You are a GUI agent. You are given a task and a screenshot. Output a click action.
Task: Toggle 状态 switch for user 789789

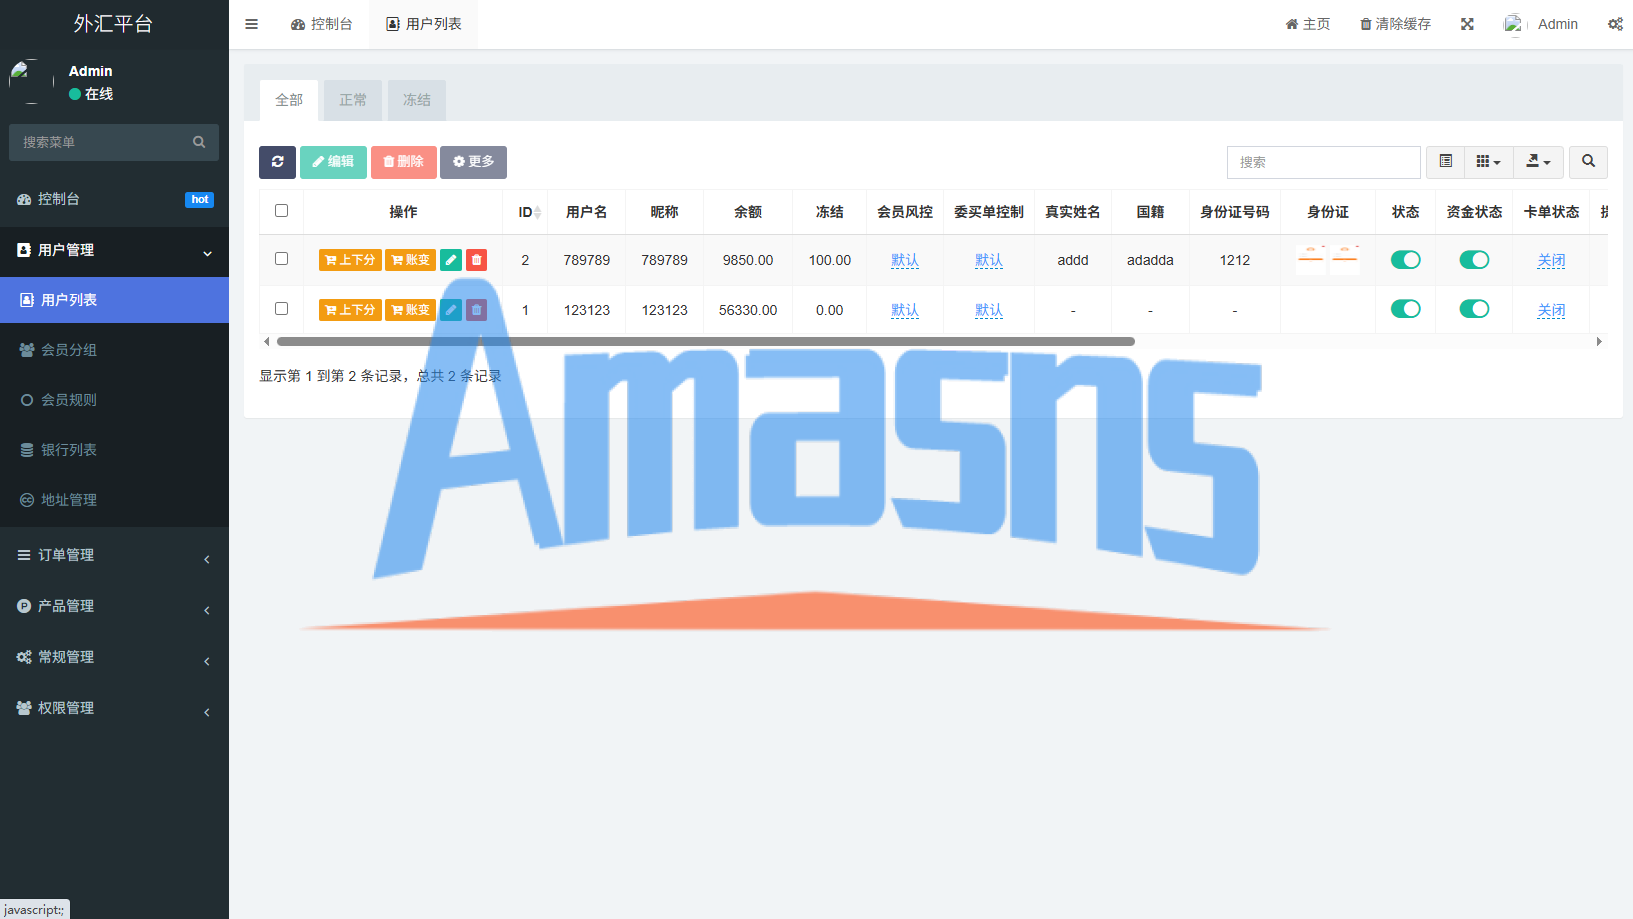[x=1405, y=260]
